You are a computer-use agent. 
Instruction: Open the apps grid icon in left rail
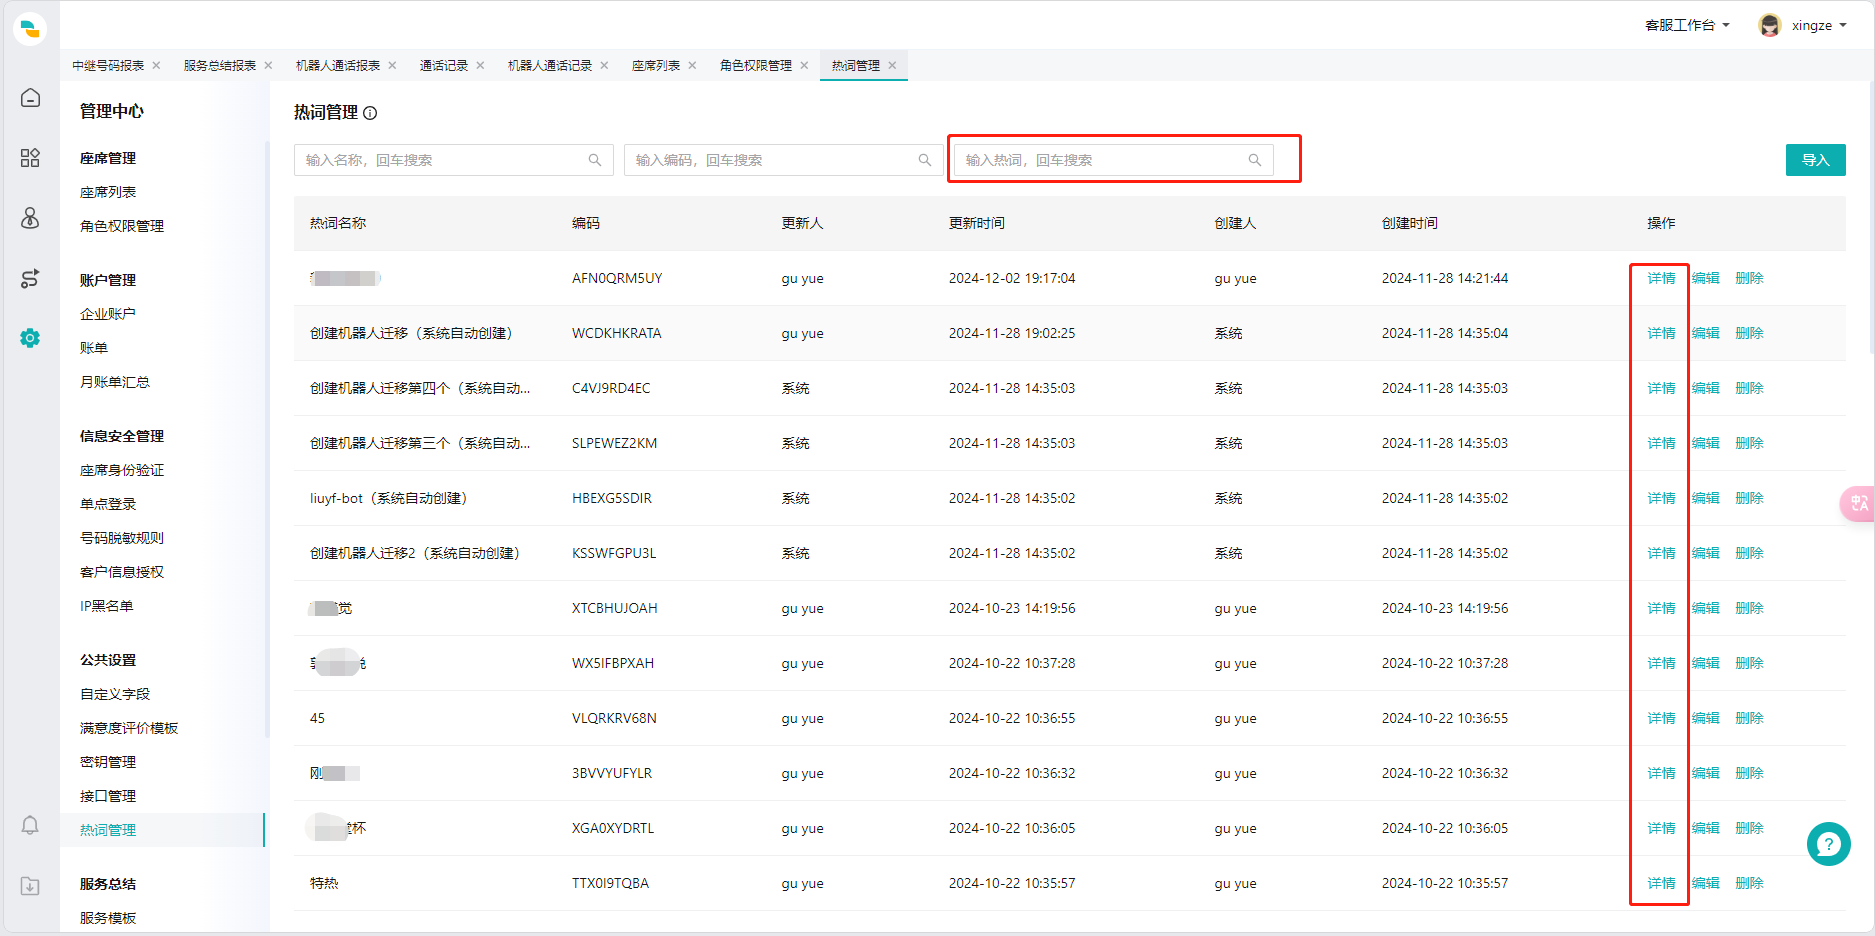coord(30,158)
